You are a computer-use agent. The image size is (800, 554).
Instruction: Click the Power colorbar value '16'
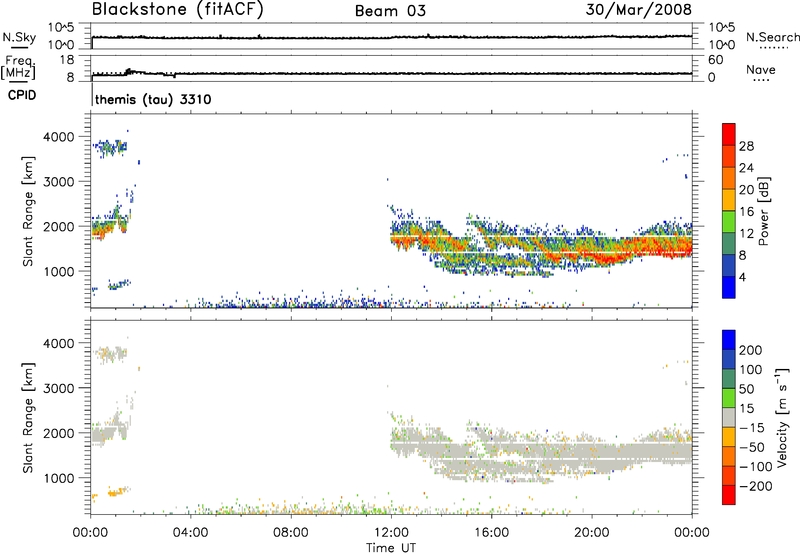(x=746, y=212)
